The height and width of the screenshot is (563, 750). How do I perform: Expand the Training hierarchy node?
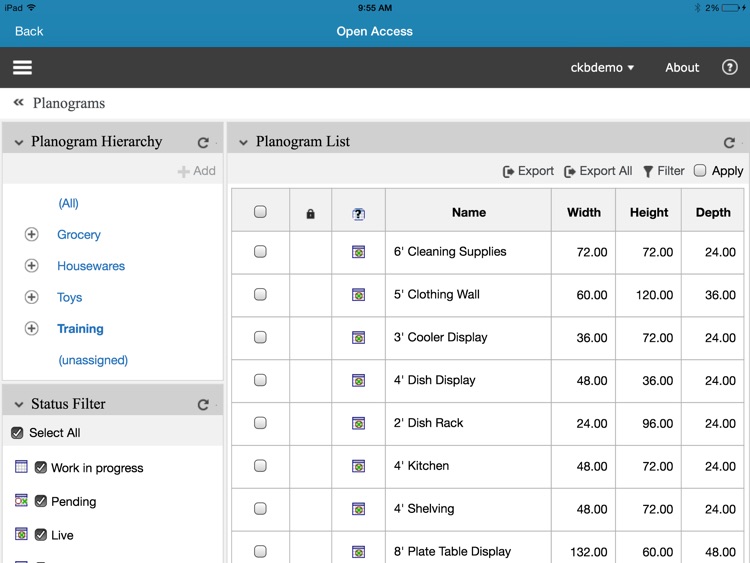pyautogui.click(x=32, y=329)
